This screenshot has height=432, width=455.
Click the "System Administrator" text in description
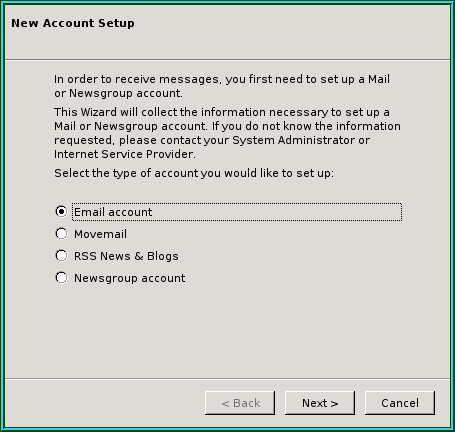293,140
